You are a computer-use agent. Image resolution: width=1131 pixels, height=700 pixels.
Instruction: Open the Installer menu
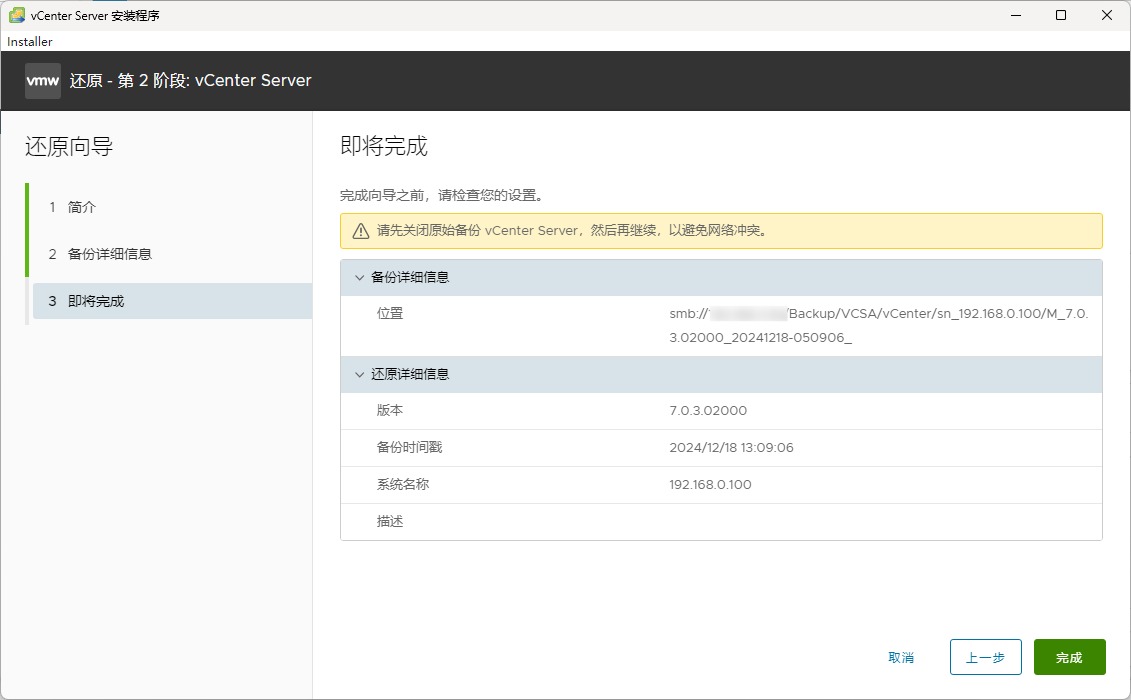click(30, 42)
